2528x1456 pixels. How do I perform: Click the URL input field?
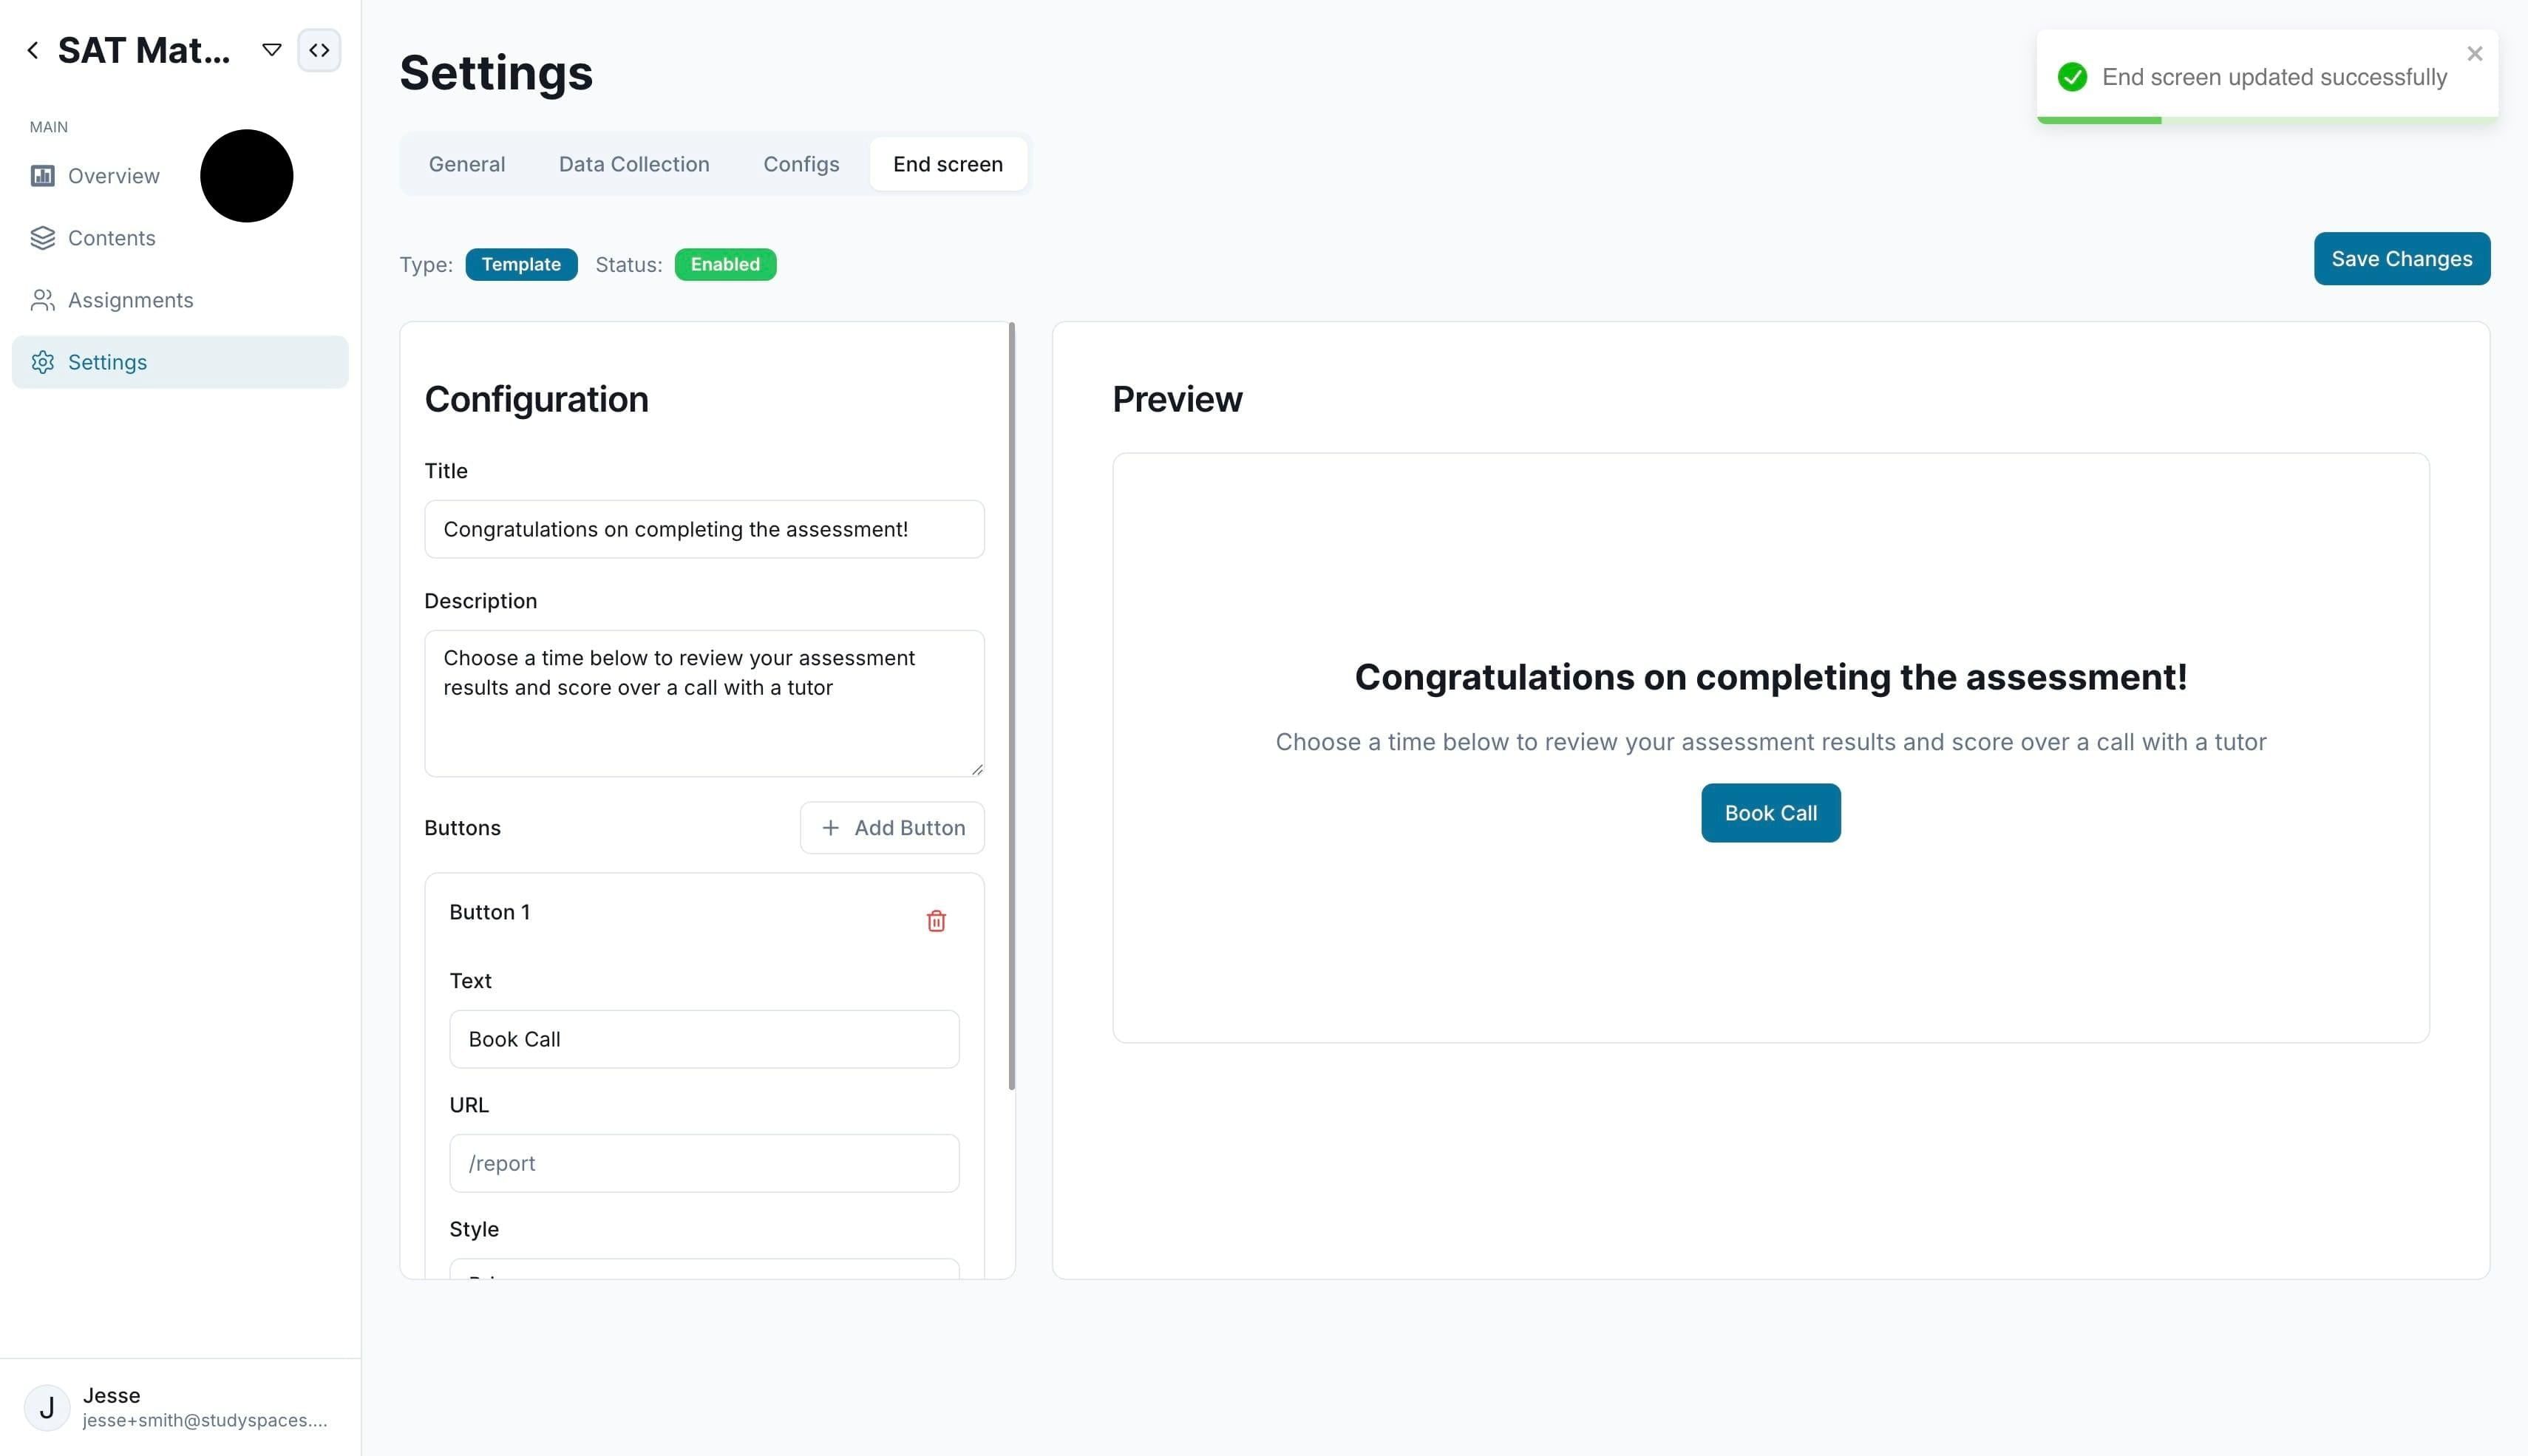(x=704, y=1163)
